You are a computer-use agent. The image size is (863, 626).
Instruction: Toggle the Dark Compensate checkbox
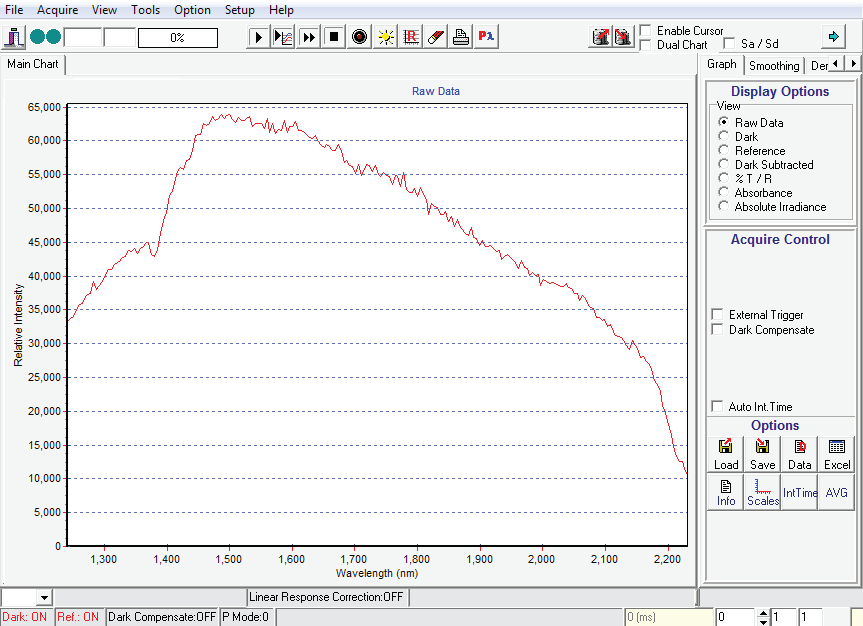[717, 330]
